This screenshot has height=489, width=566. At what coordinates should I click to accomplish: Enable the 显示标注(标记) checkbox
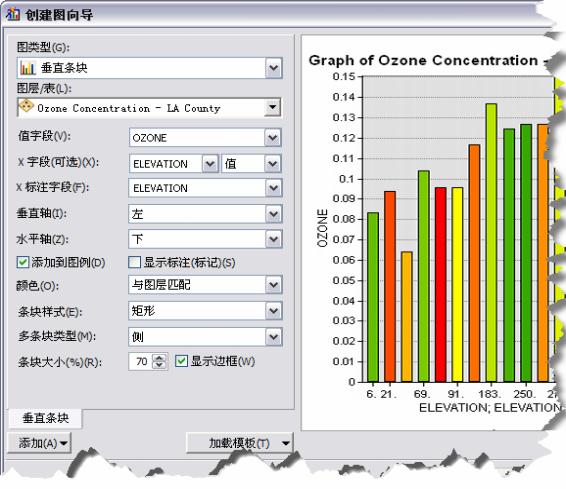134,262
